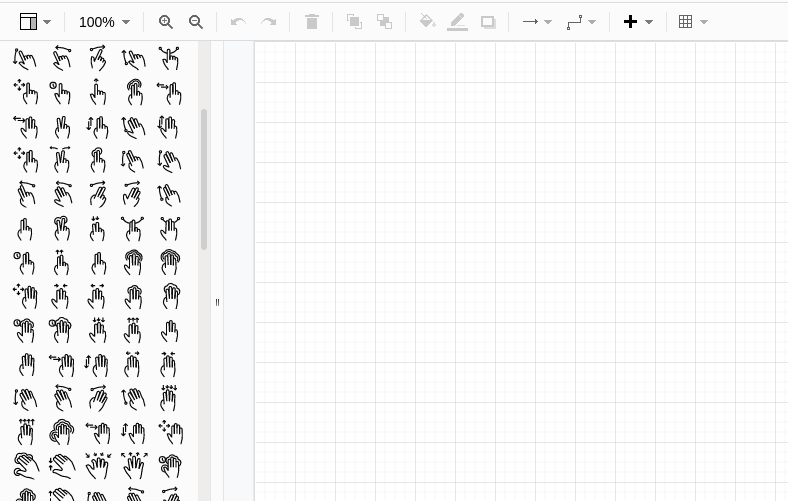Click the To Front icon
Screen dimensions: 788x501
tap(354, 22)
